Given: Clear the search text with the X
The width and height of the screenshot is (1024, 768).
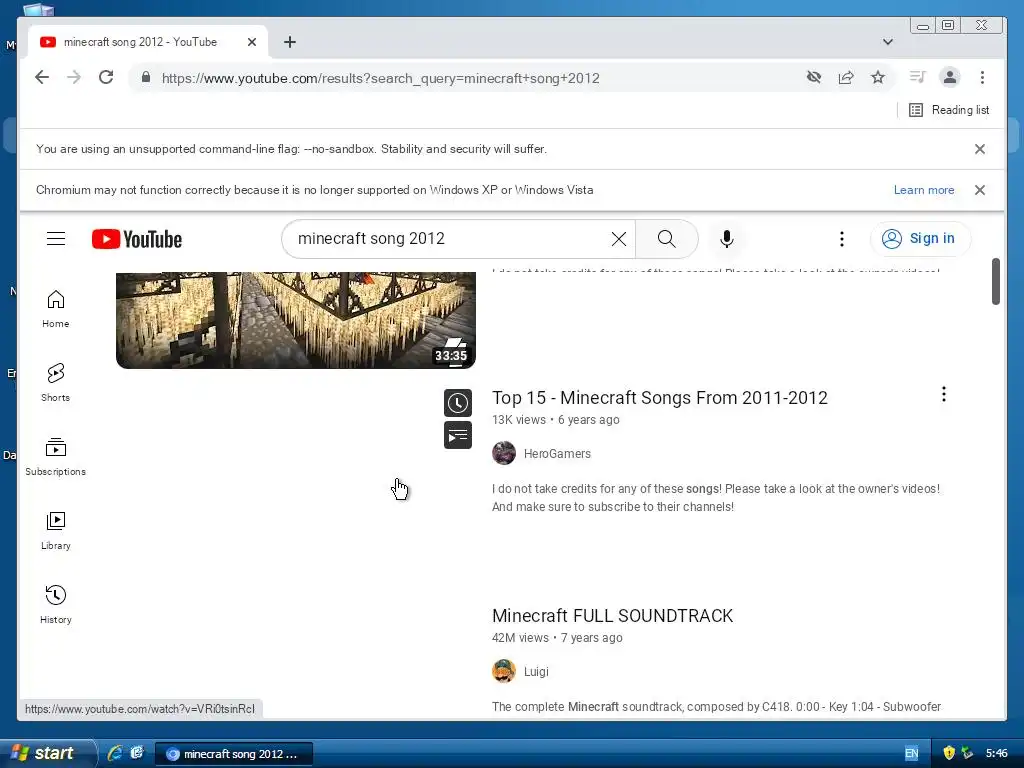Looking at the screenshot, I should 618,239.
